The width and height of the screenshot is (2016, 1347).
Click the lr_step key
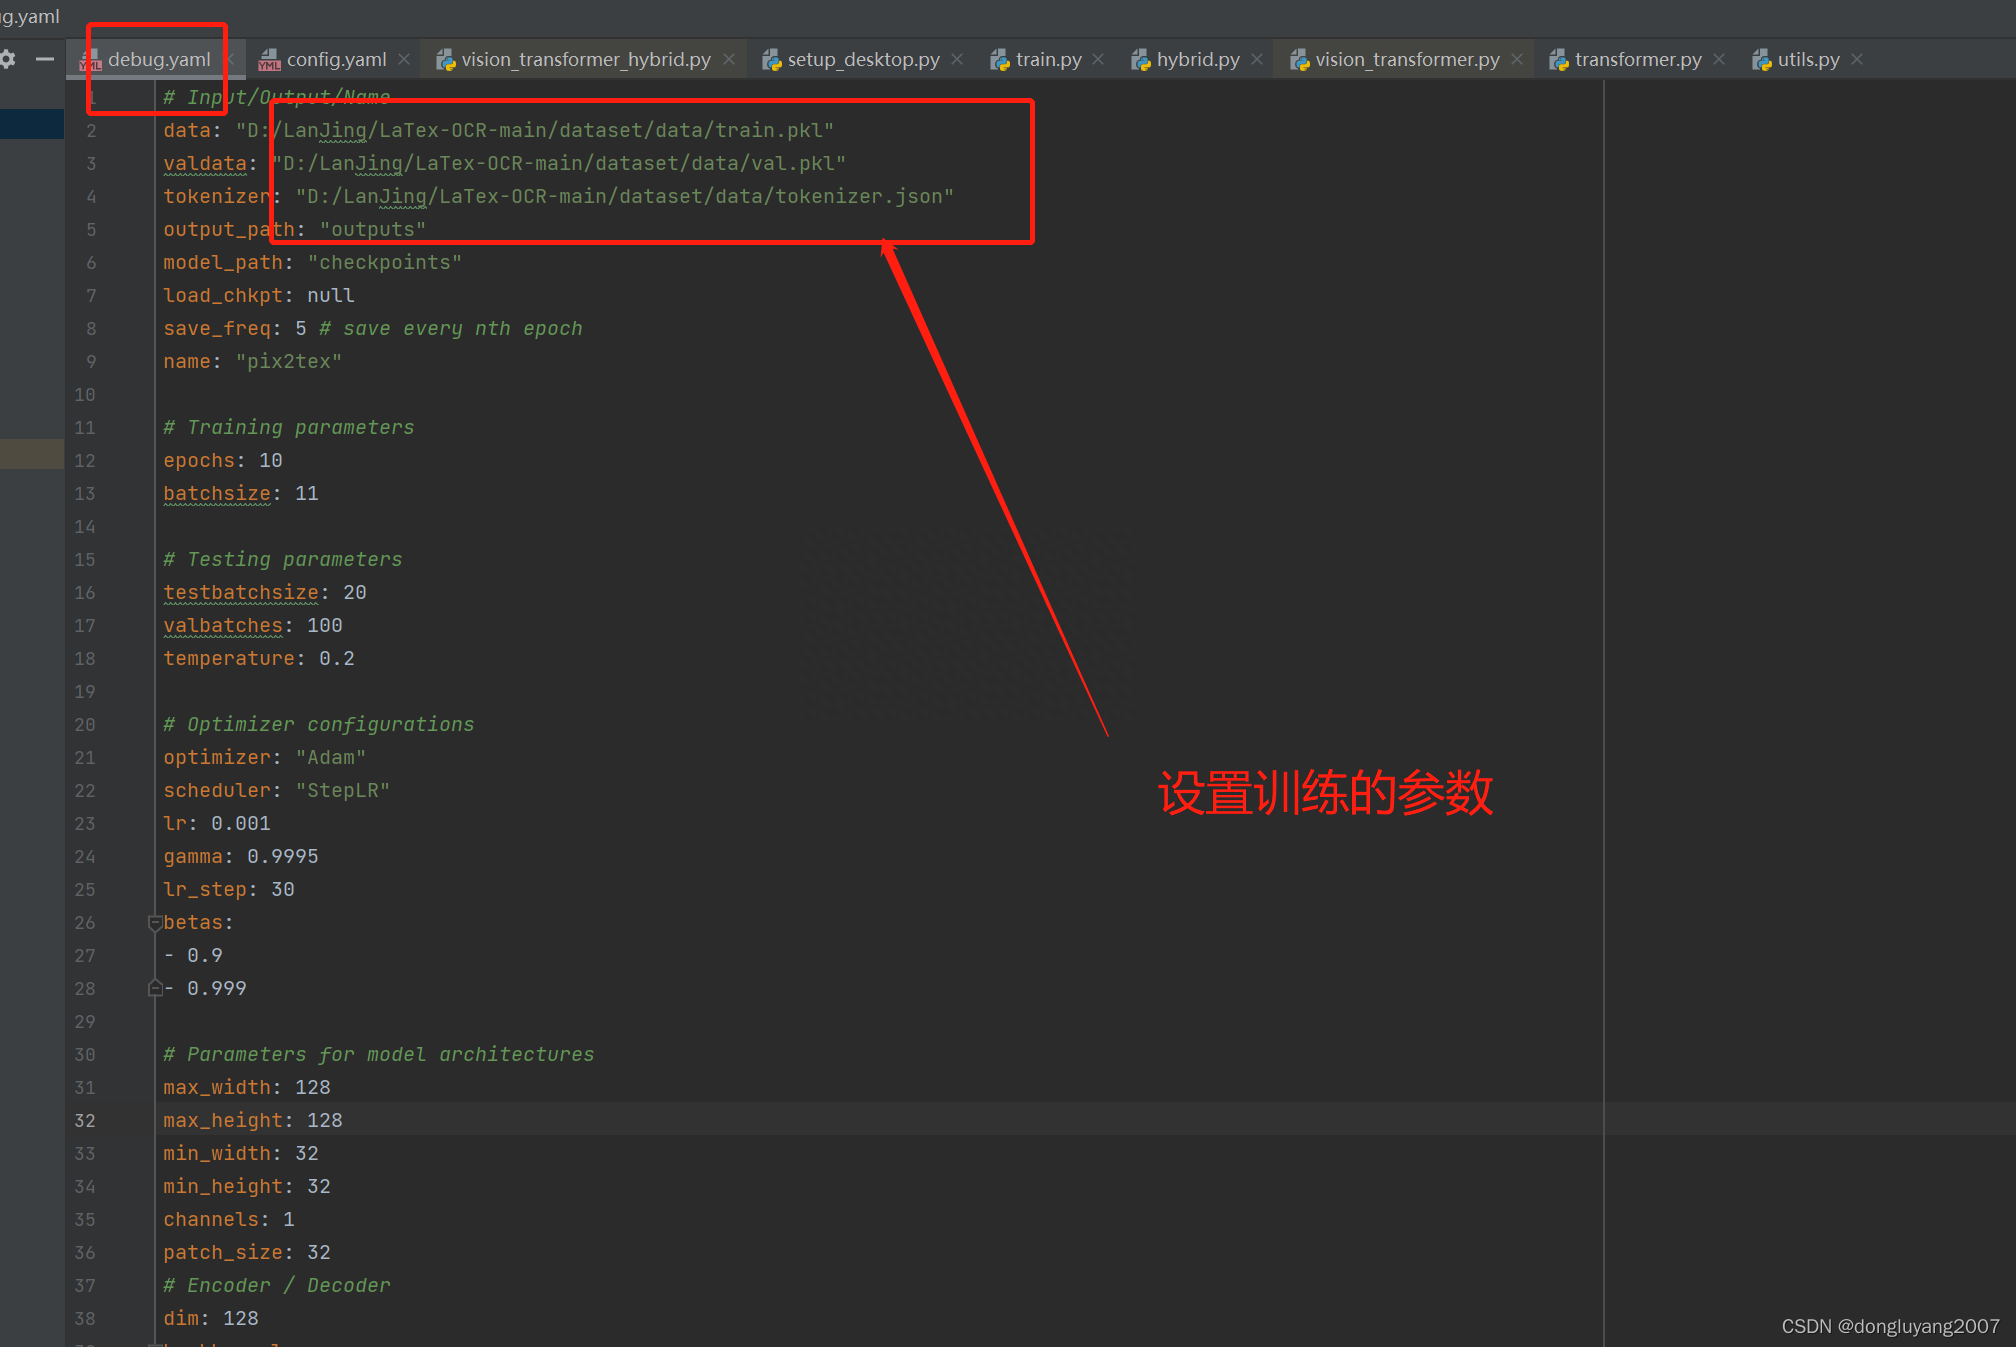pyautogui.click(x=205, y=890)
